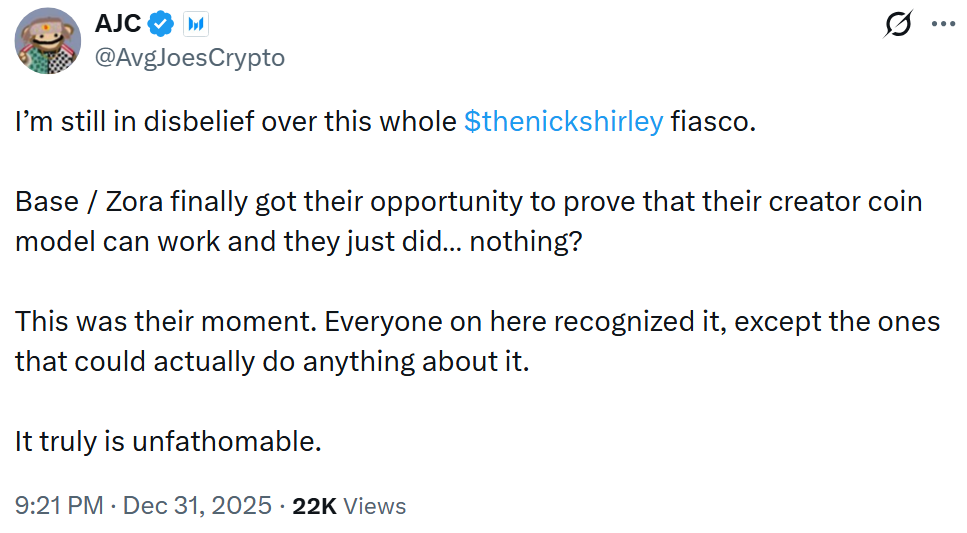The width and height of the screenshot is (967, 533).
Task: Click the Grok explain-post icon
Action: 898,26
